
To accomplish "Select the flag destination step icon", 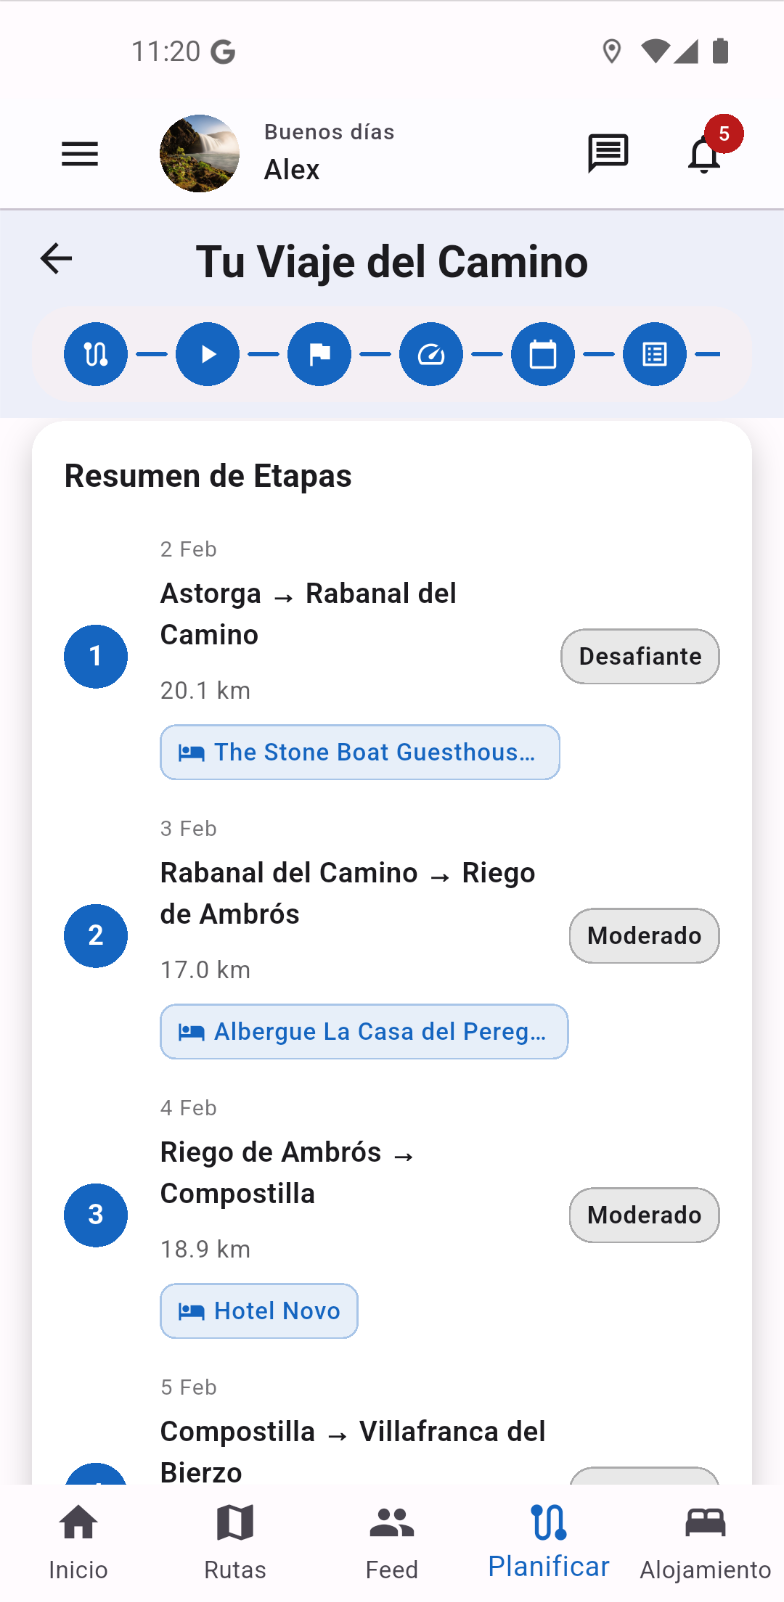I will coord(319,354).
